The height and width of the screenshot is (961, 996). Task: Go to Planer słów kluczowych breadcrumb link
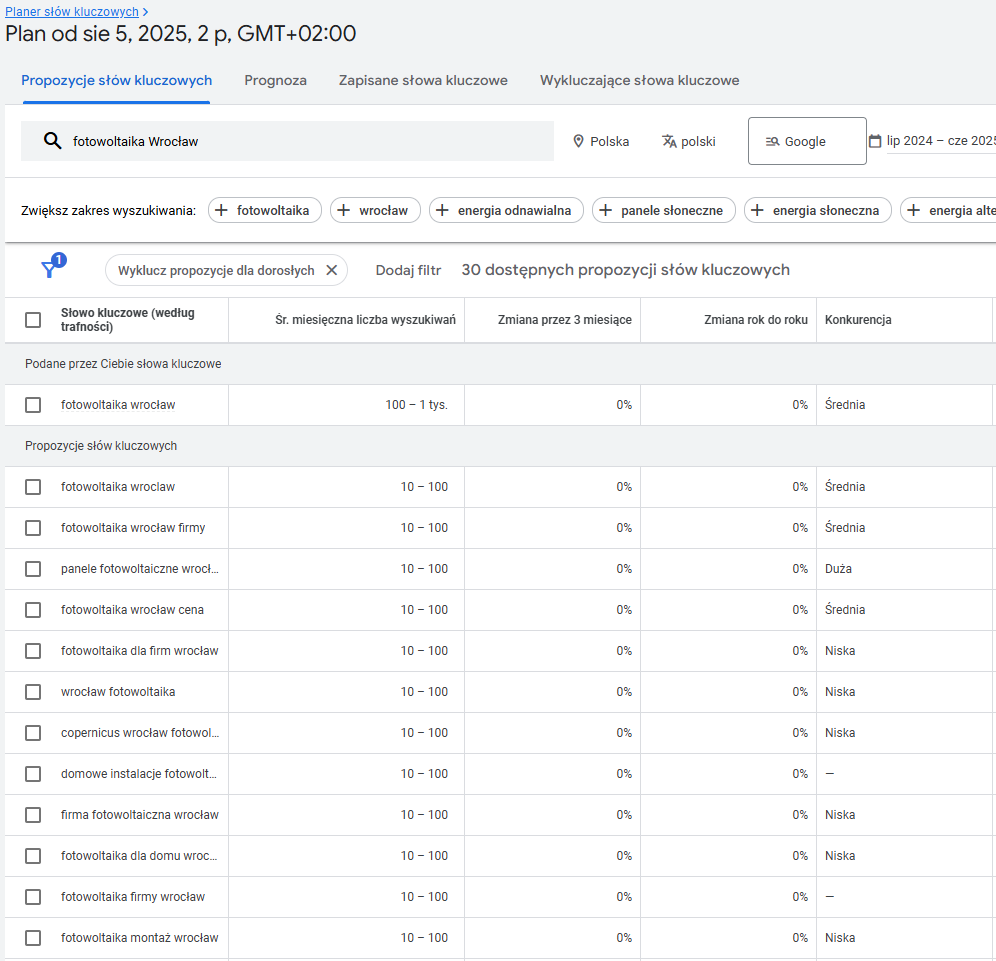72,12
